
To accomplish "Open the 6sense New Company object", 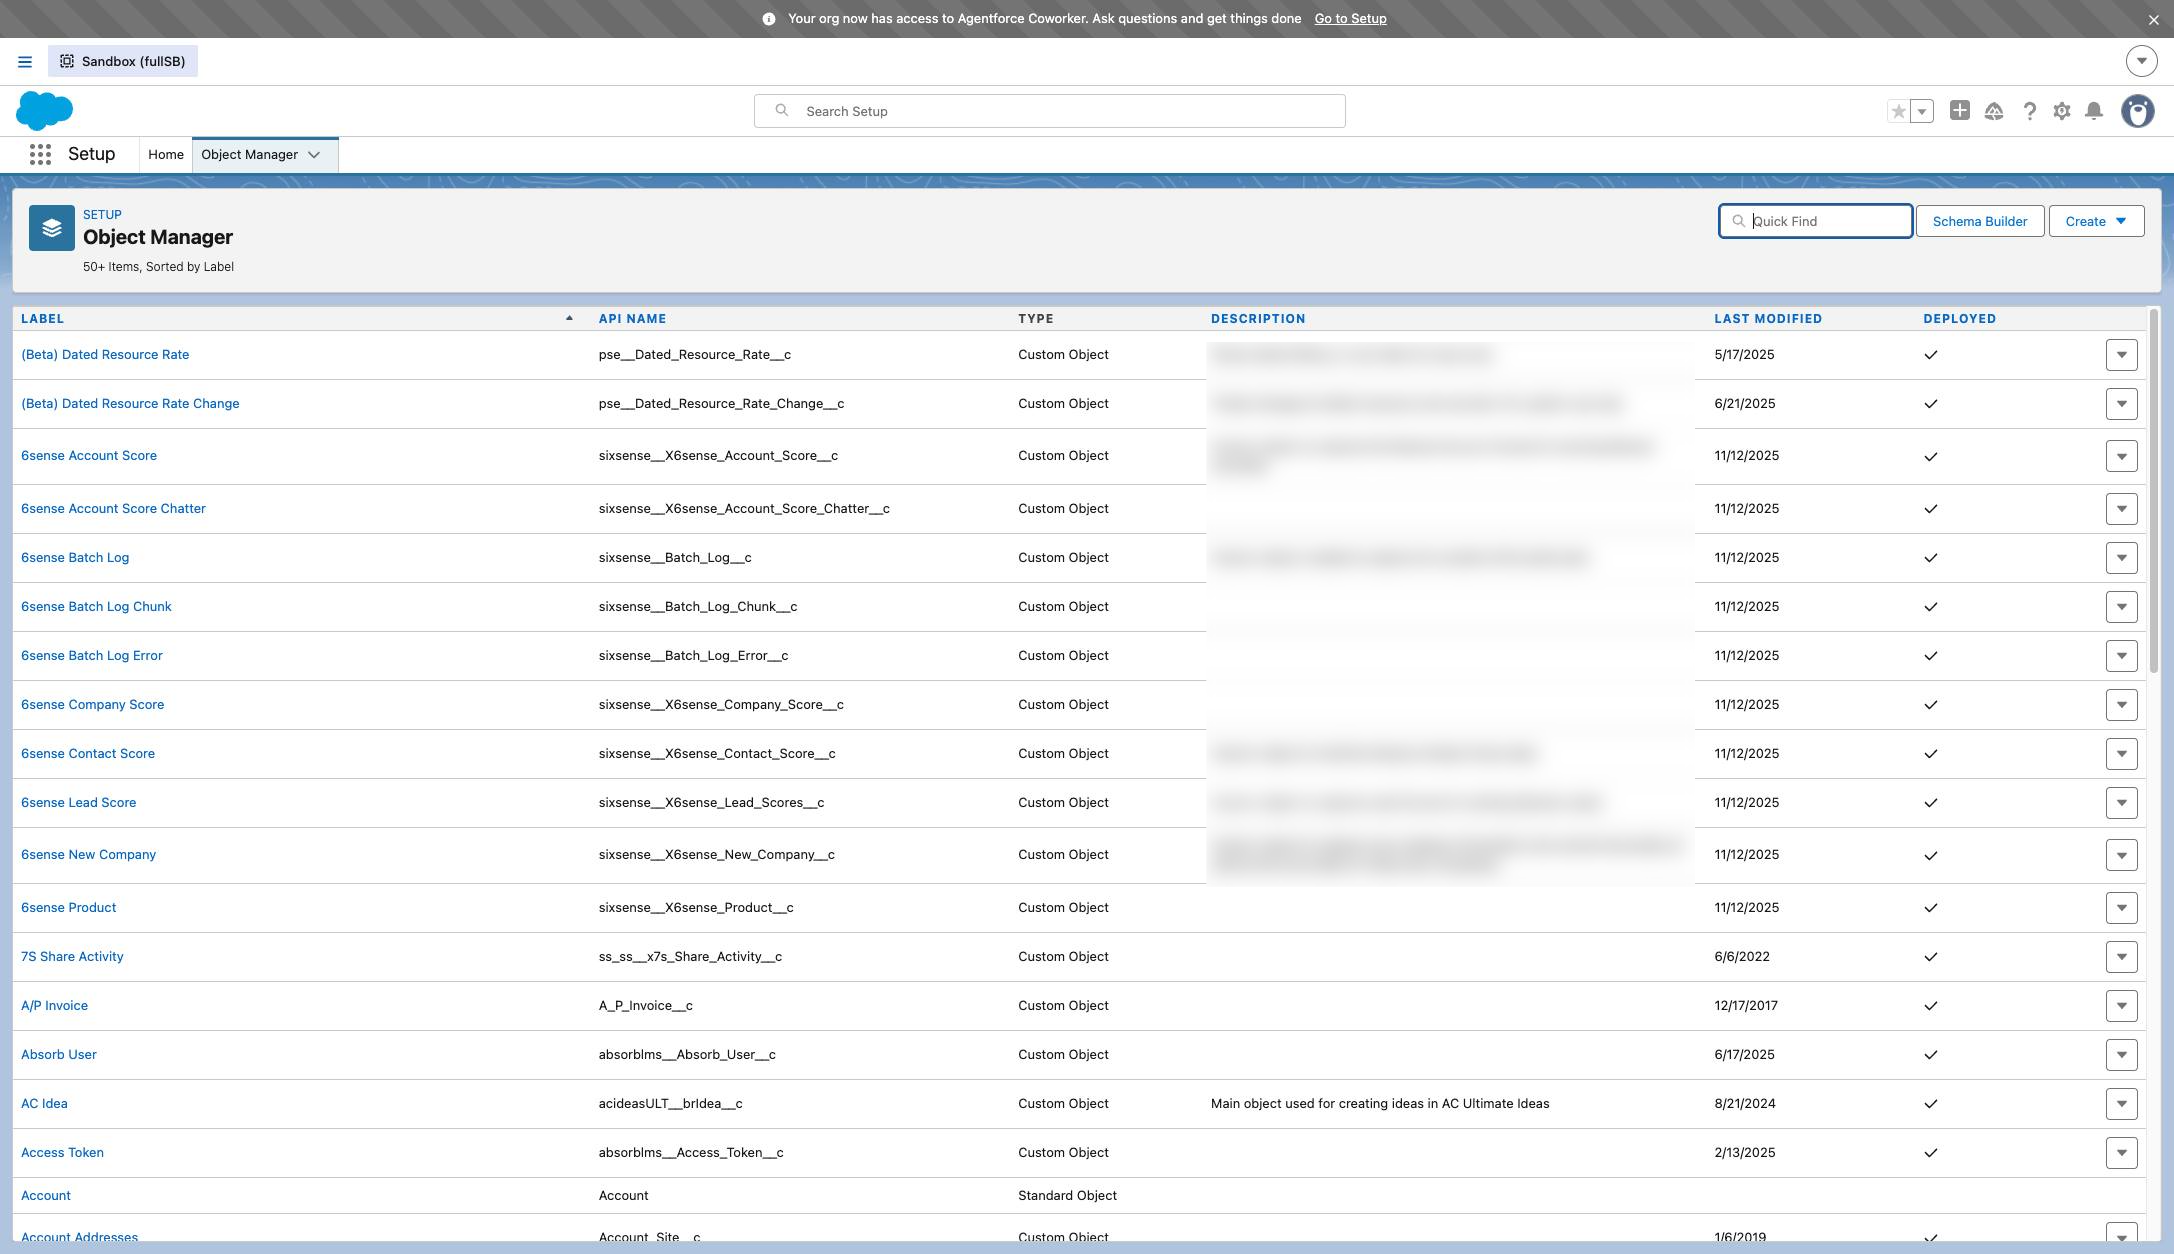I will pyautogui.click(x=88, y=855).
